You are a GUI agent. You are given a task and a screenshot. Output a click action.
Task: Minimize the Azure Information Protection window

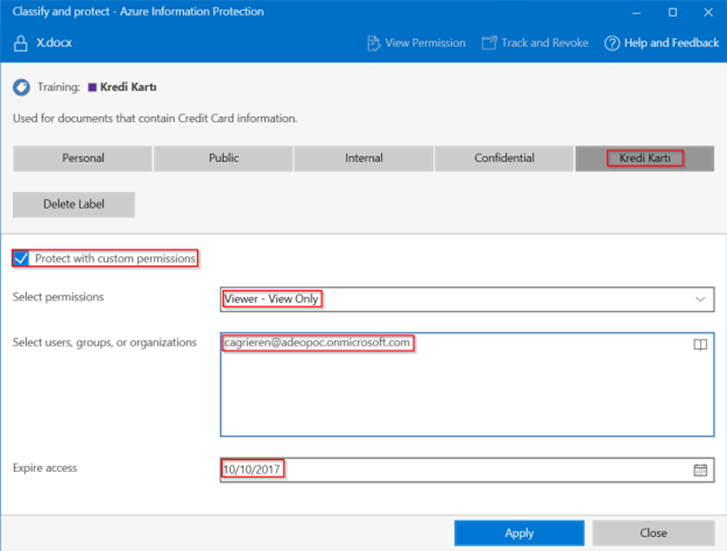point(636,13)
